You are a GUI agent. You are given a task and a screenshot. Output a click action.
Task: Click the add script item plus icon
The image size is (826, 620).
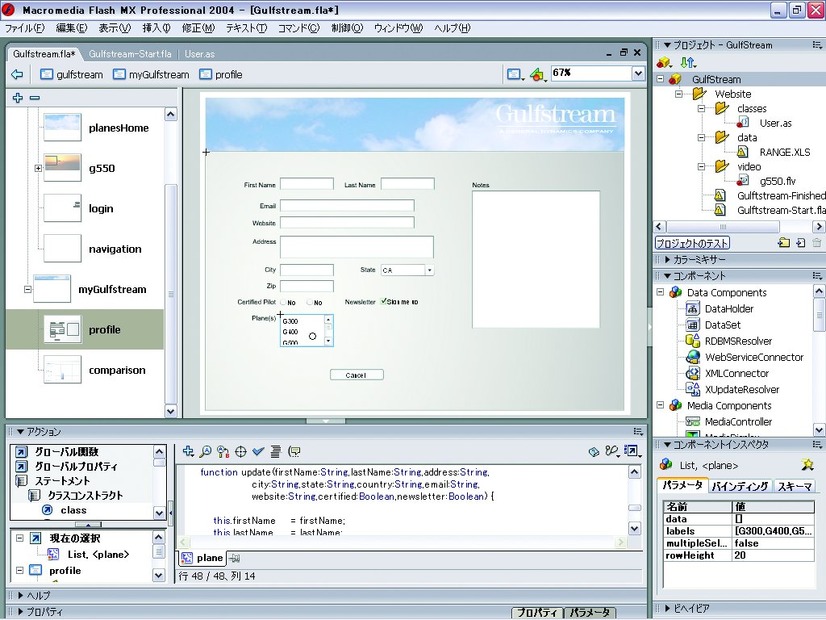pos(189,452)
